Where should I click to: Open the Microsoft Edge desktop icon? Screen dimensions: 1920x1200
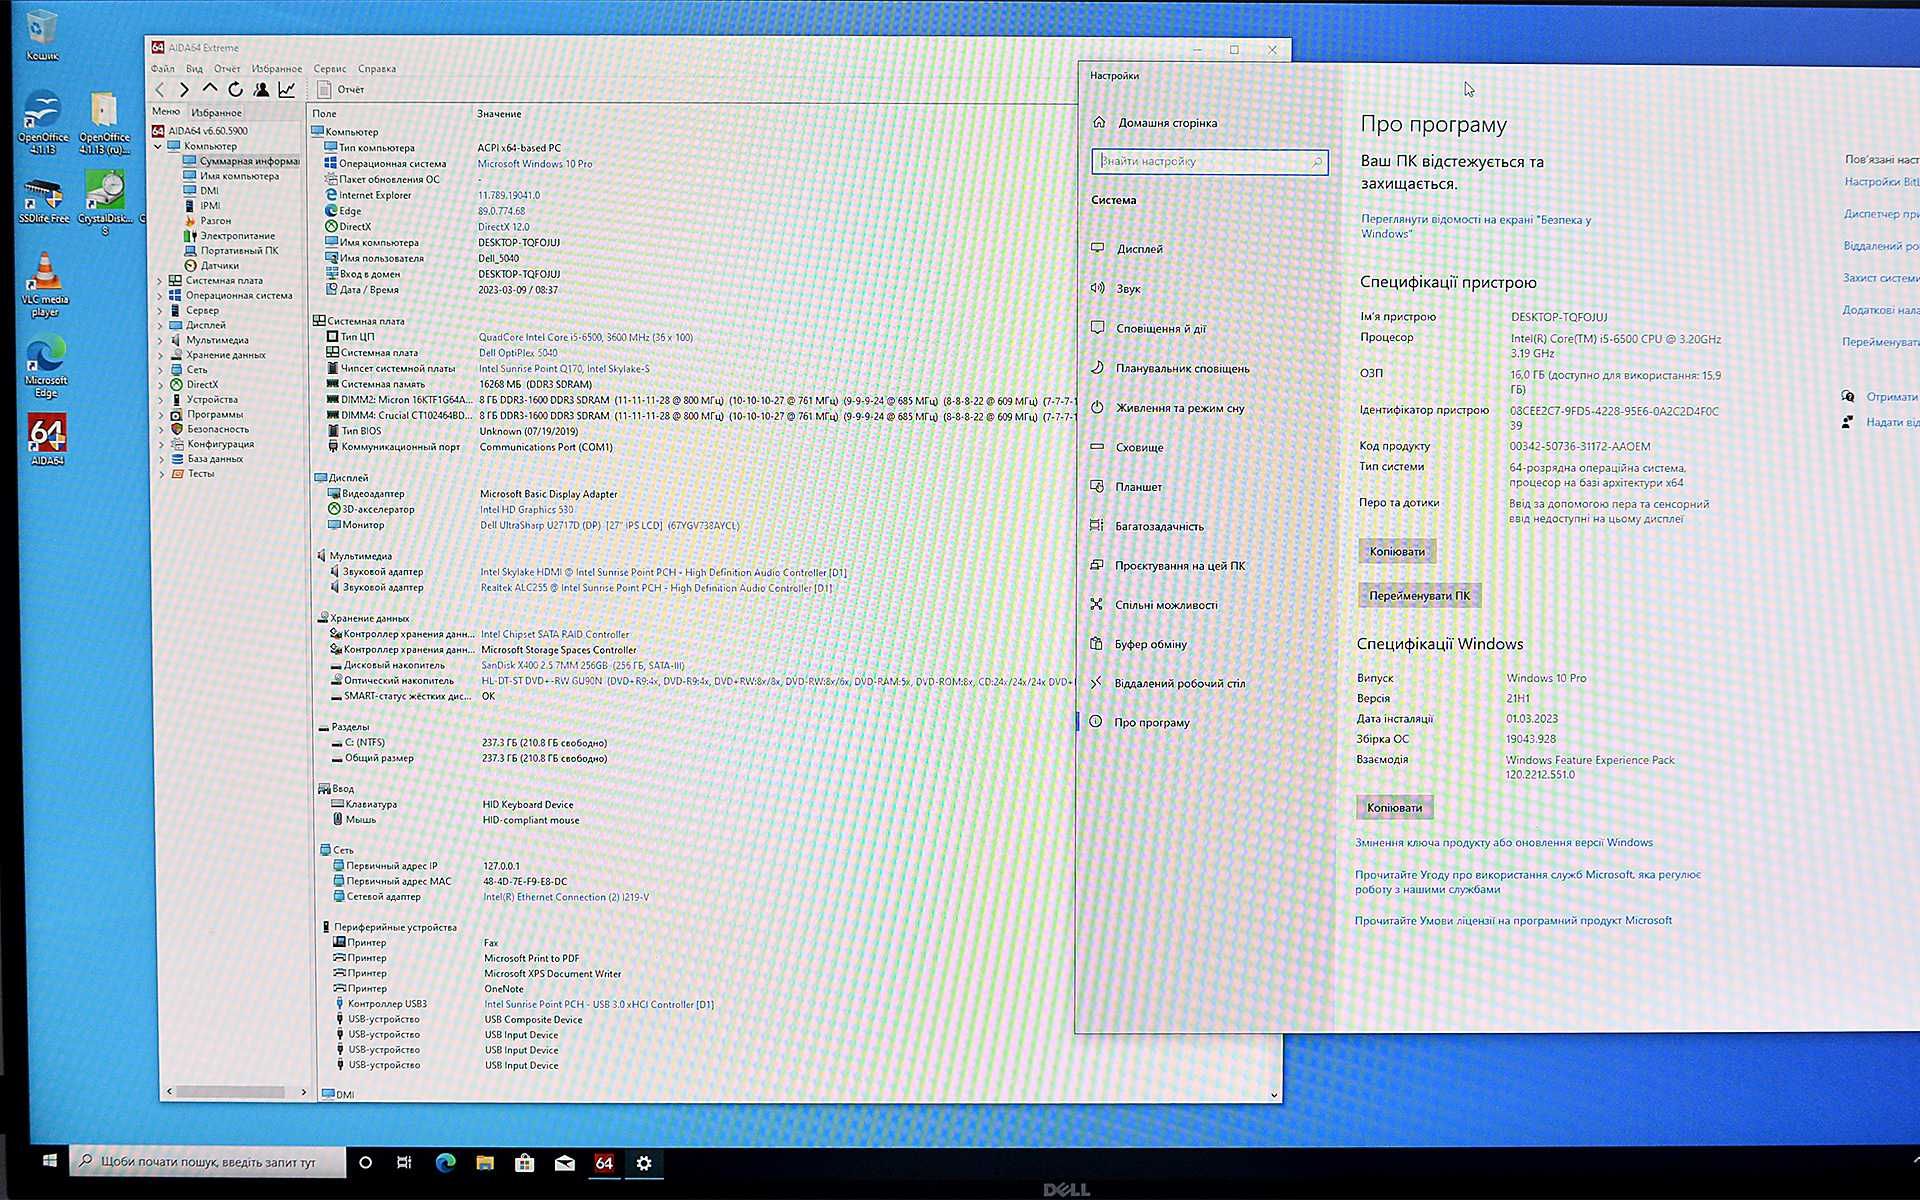pyautogui.click(x=45, y=368)
